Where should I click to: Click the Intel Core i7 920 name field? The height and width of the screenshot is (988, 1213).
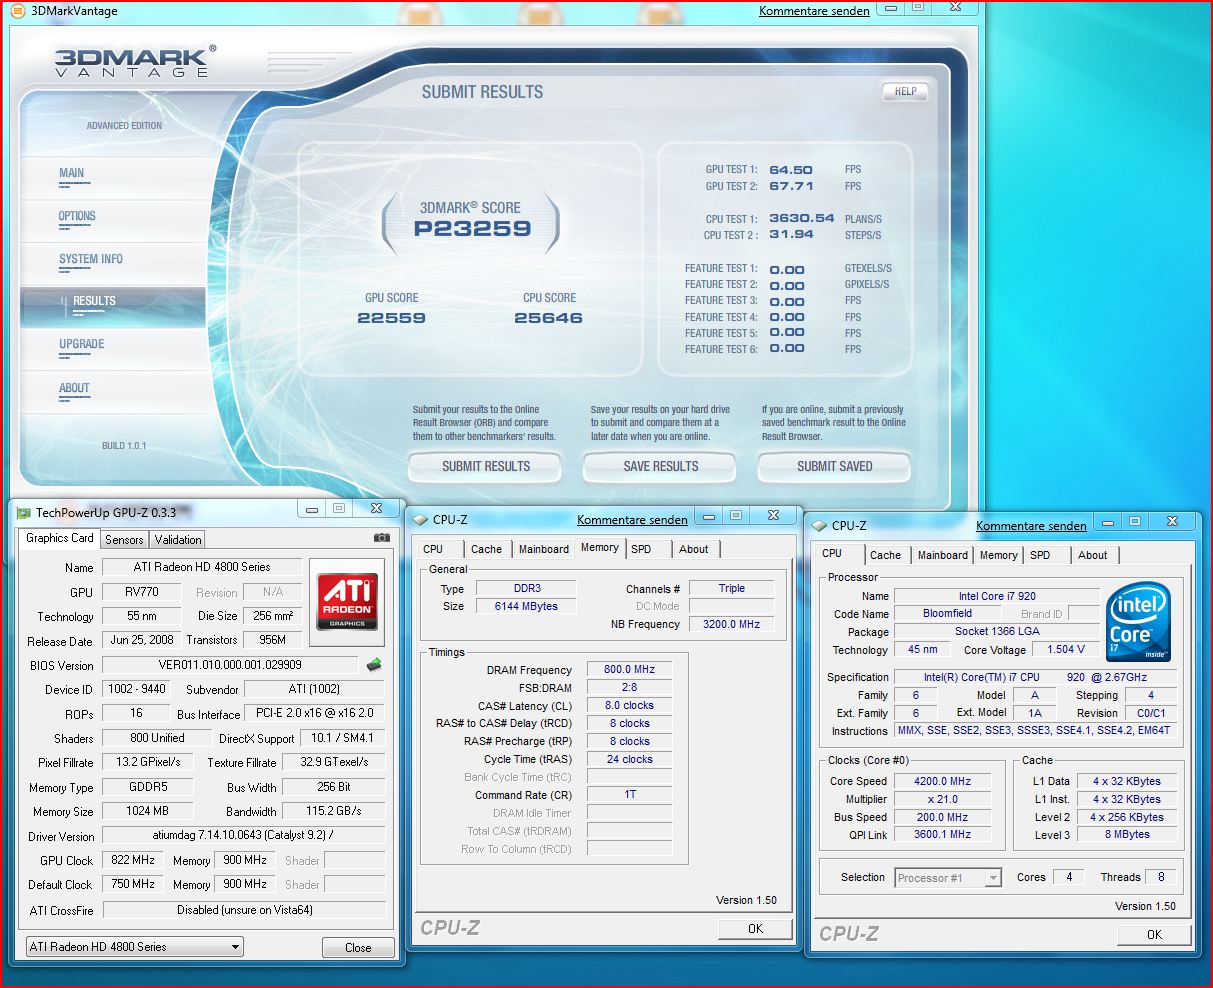pyautogui.click(x=997, y=596)
